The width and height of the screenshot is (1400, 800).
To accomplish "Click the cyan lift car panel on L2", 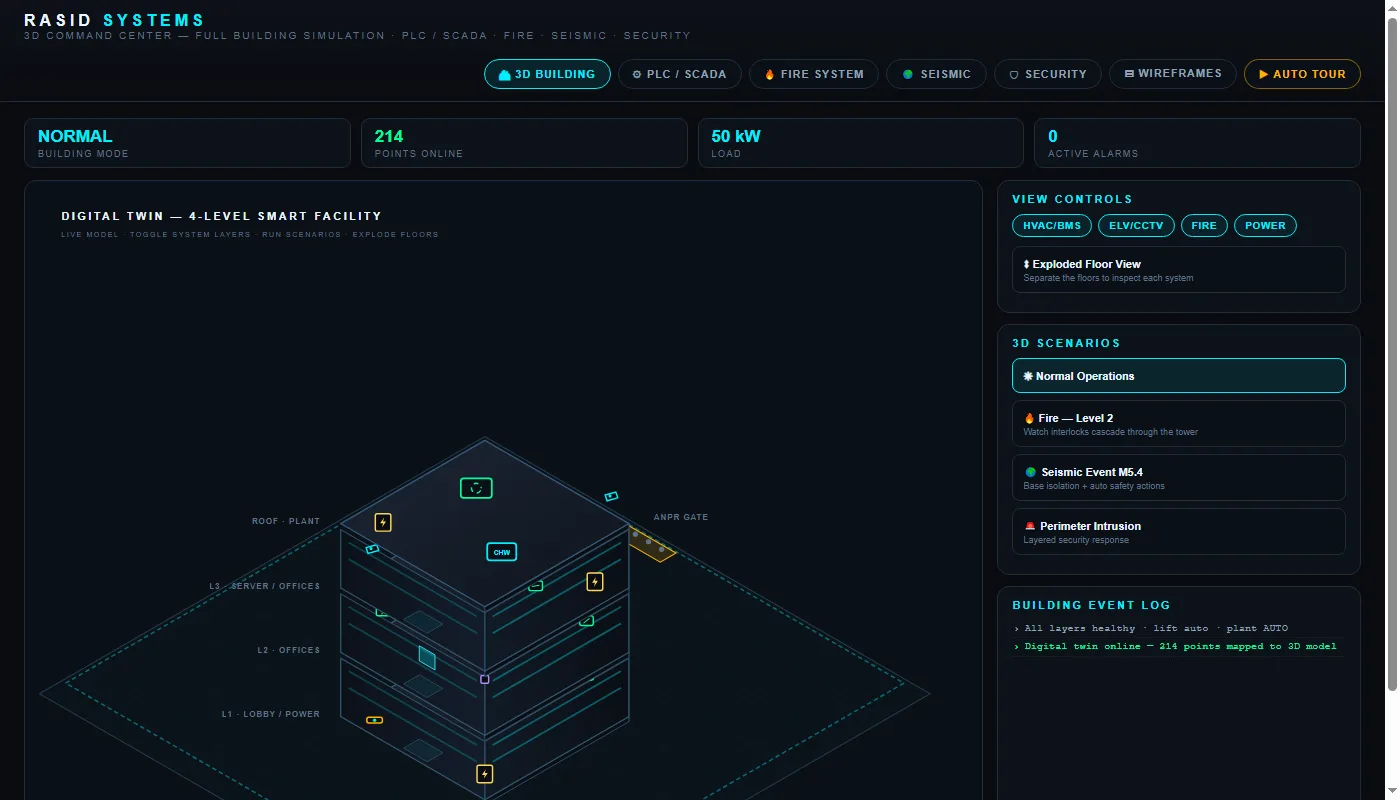I will (x=427, y=657).
